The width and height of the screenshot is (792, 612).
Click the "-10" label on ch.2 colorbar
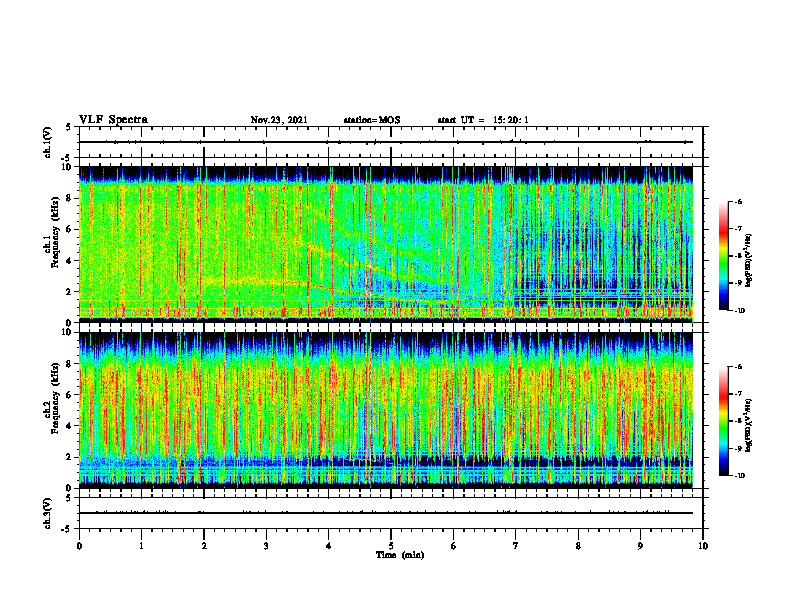click(740, 476)
